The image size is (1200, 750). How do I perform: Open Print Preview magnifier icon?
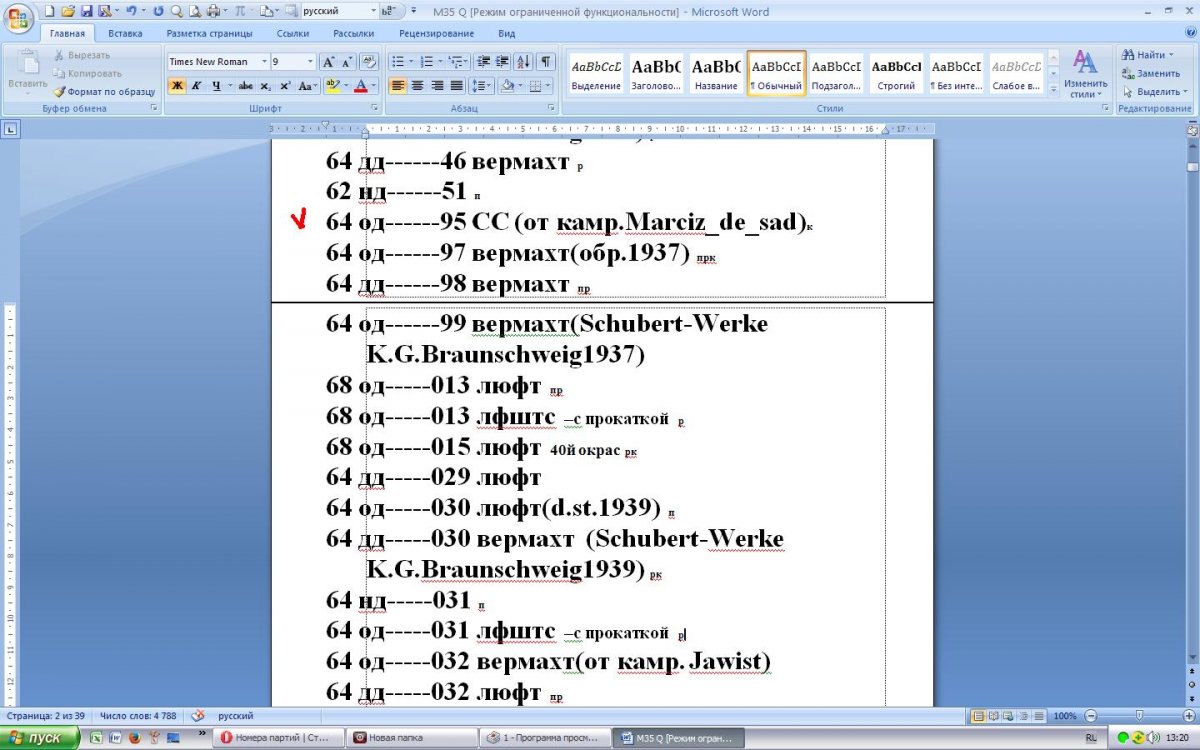click(193, 11)
